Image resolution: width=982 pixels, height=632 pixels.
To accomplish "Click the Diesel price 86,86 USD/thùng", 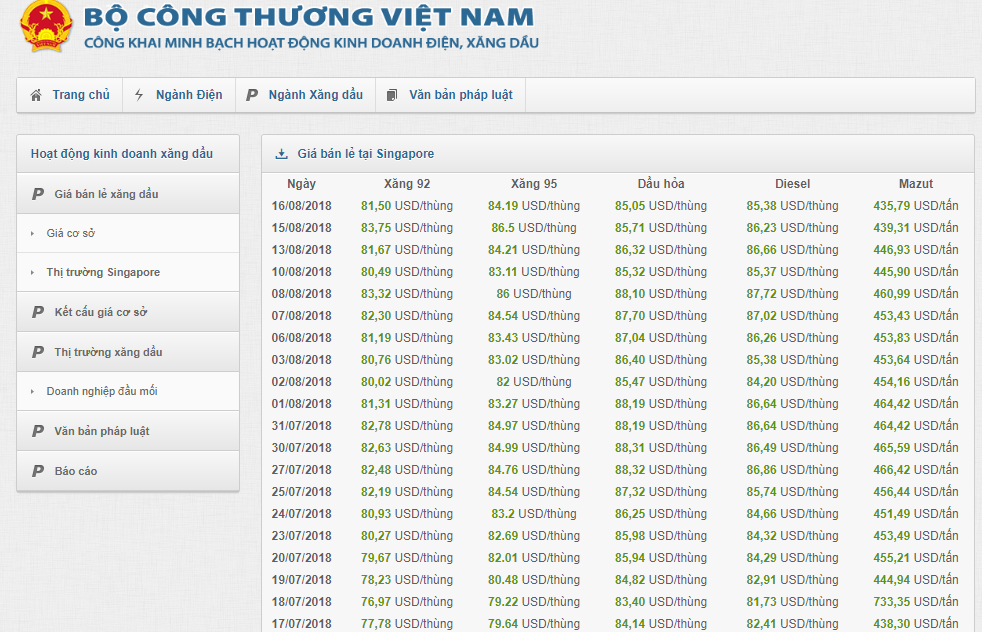I will (792, 470).
